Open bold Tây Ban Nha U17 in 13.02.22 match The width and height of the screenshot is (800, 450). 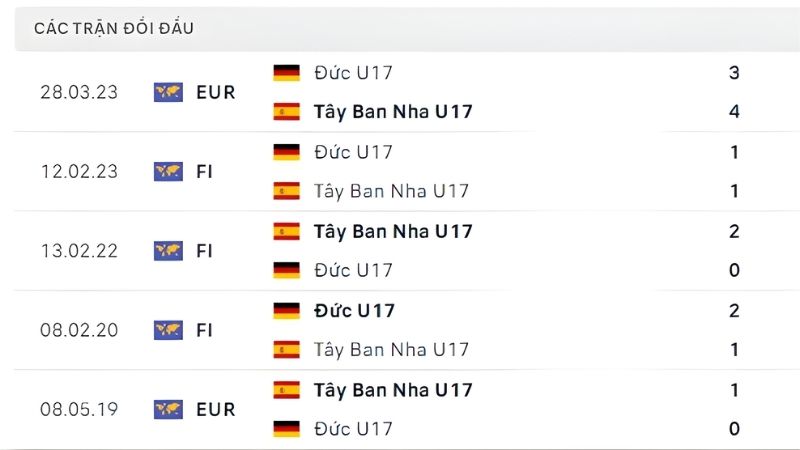392,231
